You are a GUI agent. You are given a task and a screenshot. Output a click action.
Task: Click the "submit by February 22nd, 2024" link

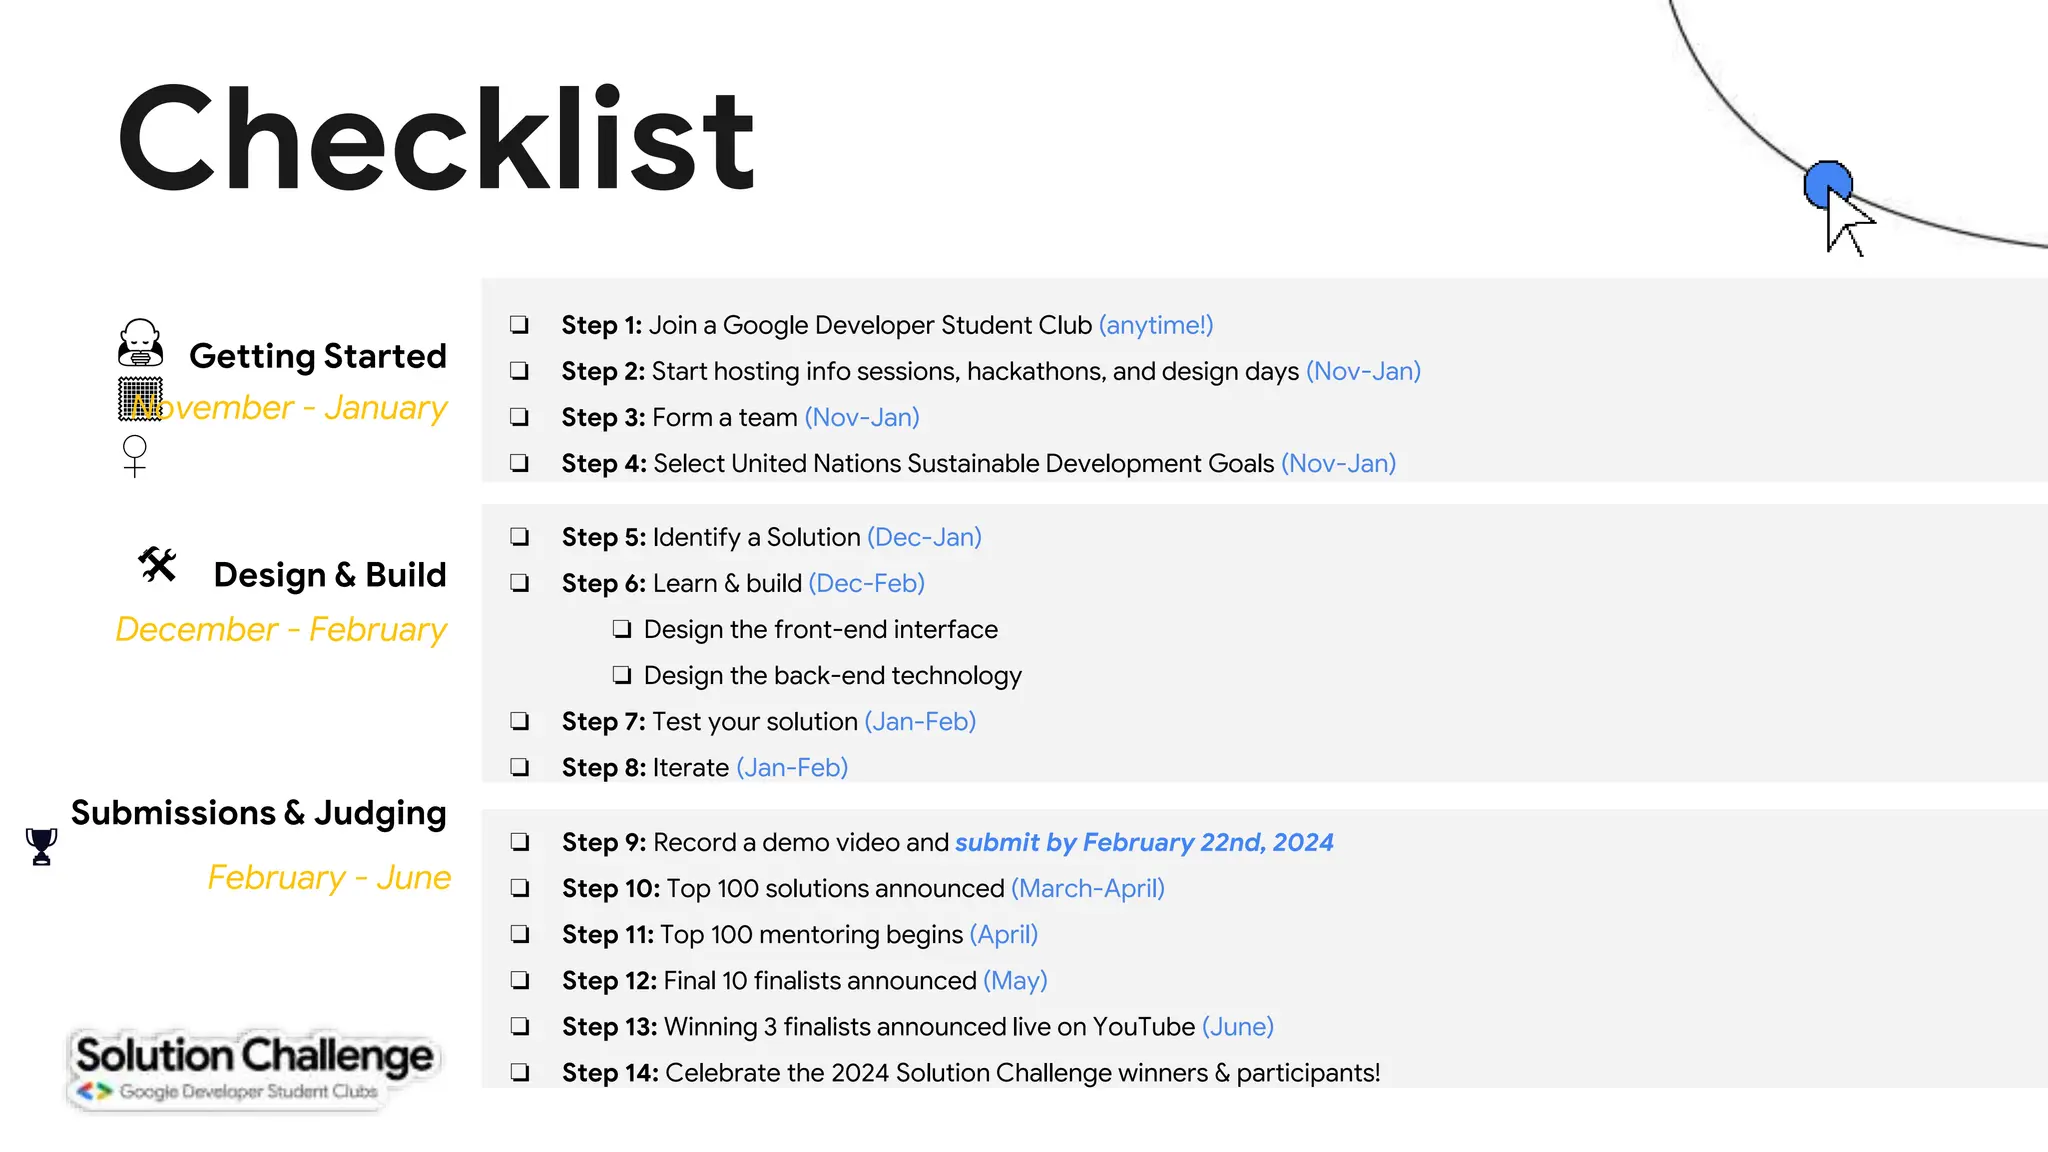[1144, 842]
